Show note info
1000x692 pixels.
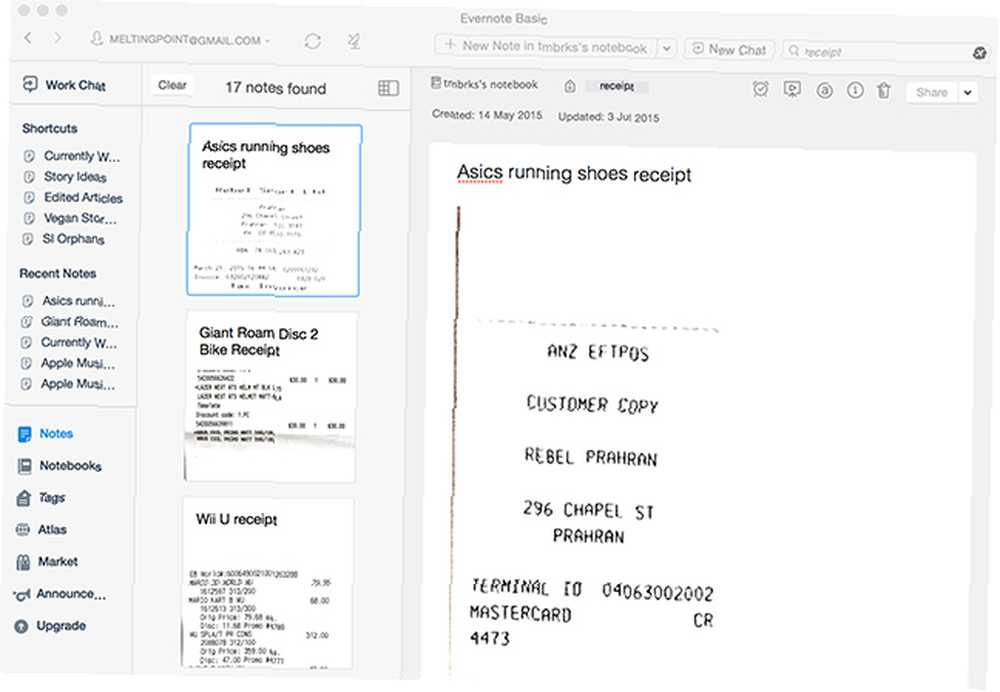pyautogui.click(x=855, y=91)
